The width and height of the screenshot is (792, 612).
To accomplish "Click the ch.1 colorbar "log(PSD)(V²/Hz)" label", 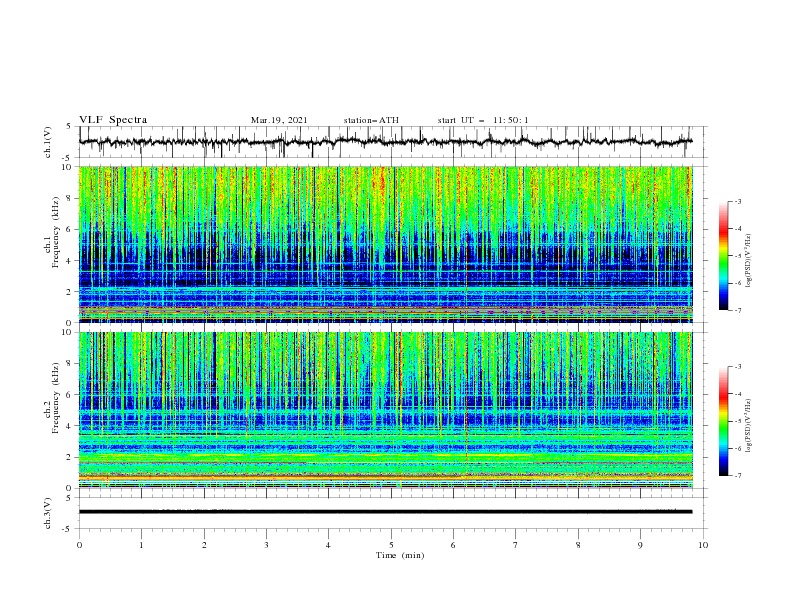I will [x=749, y=261].
